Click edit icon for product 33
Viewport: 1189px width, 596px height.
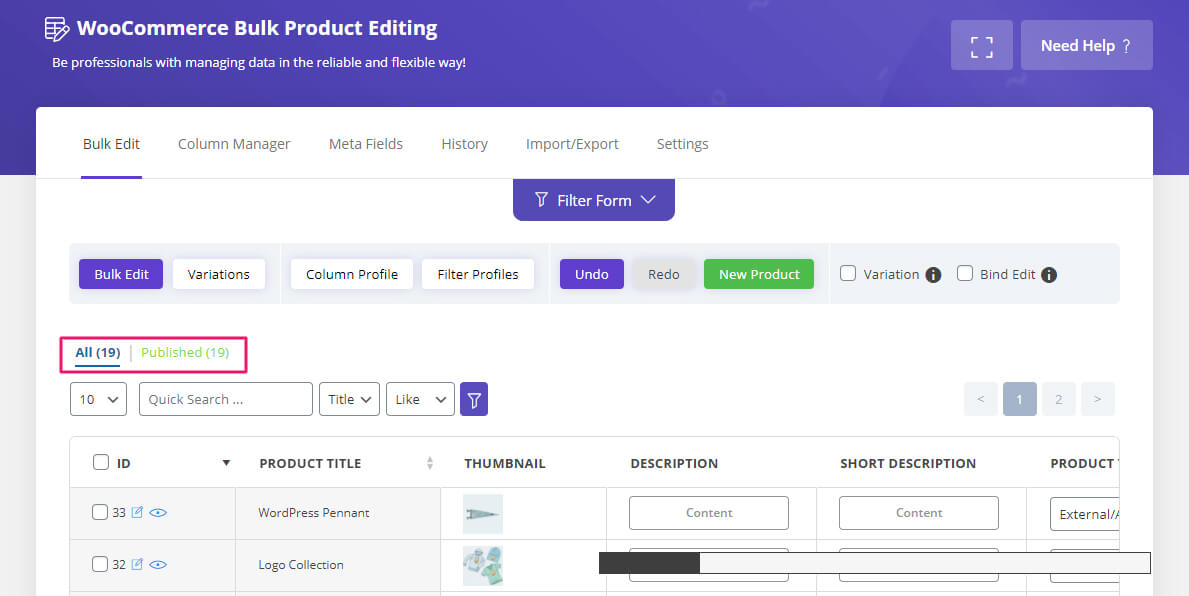pyautogui.click(x=138, y=512)
